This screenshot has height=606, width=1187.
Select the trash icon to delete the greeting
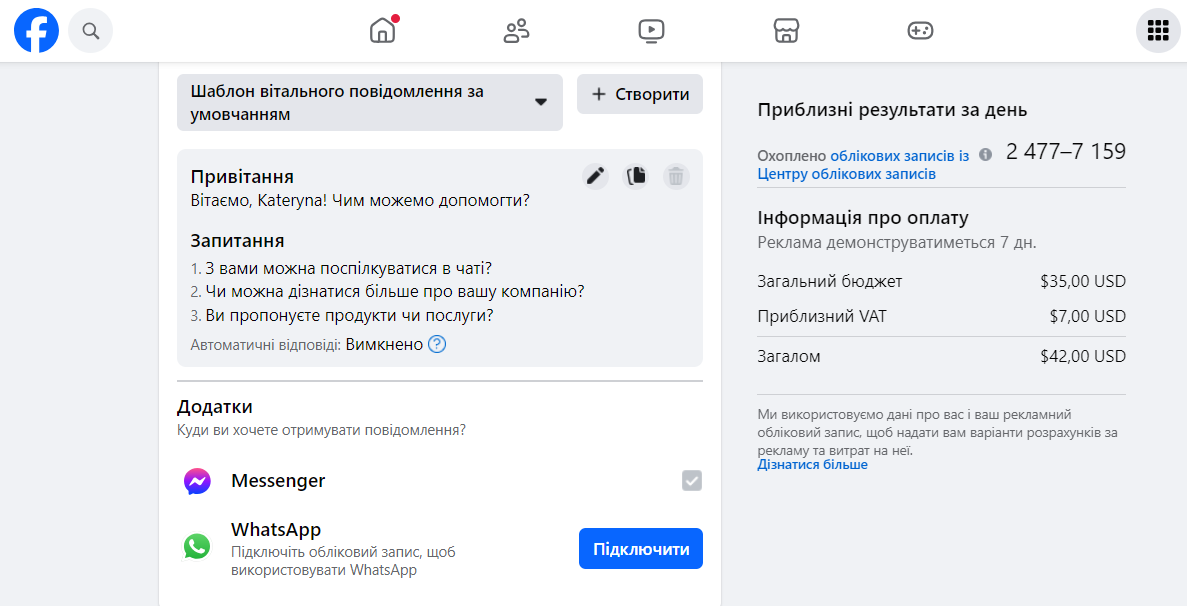coord(676,176)
